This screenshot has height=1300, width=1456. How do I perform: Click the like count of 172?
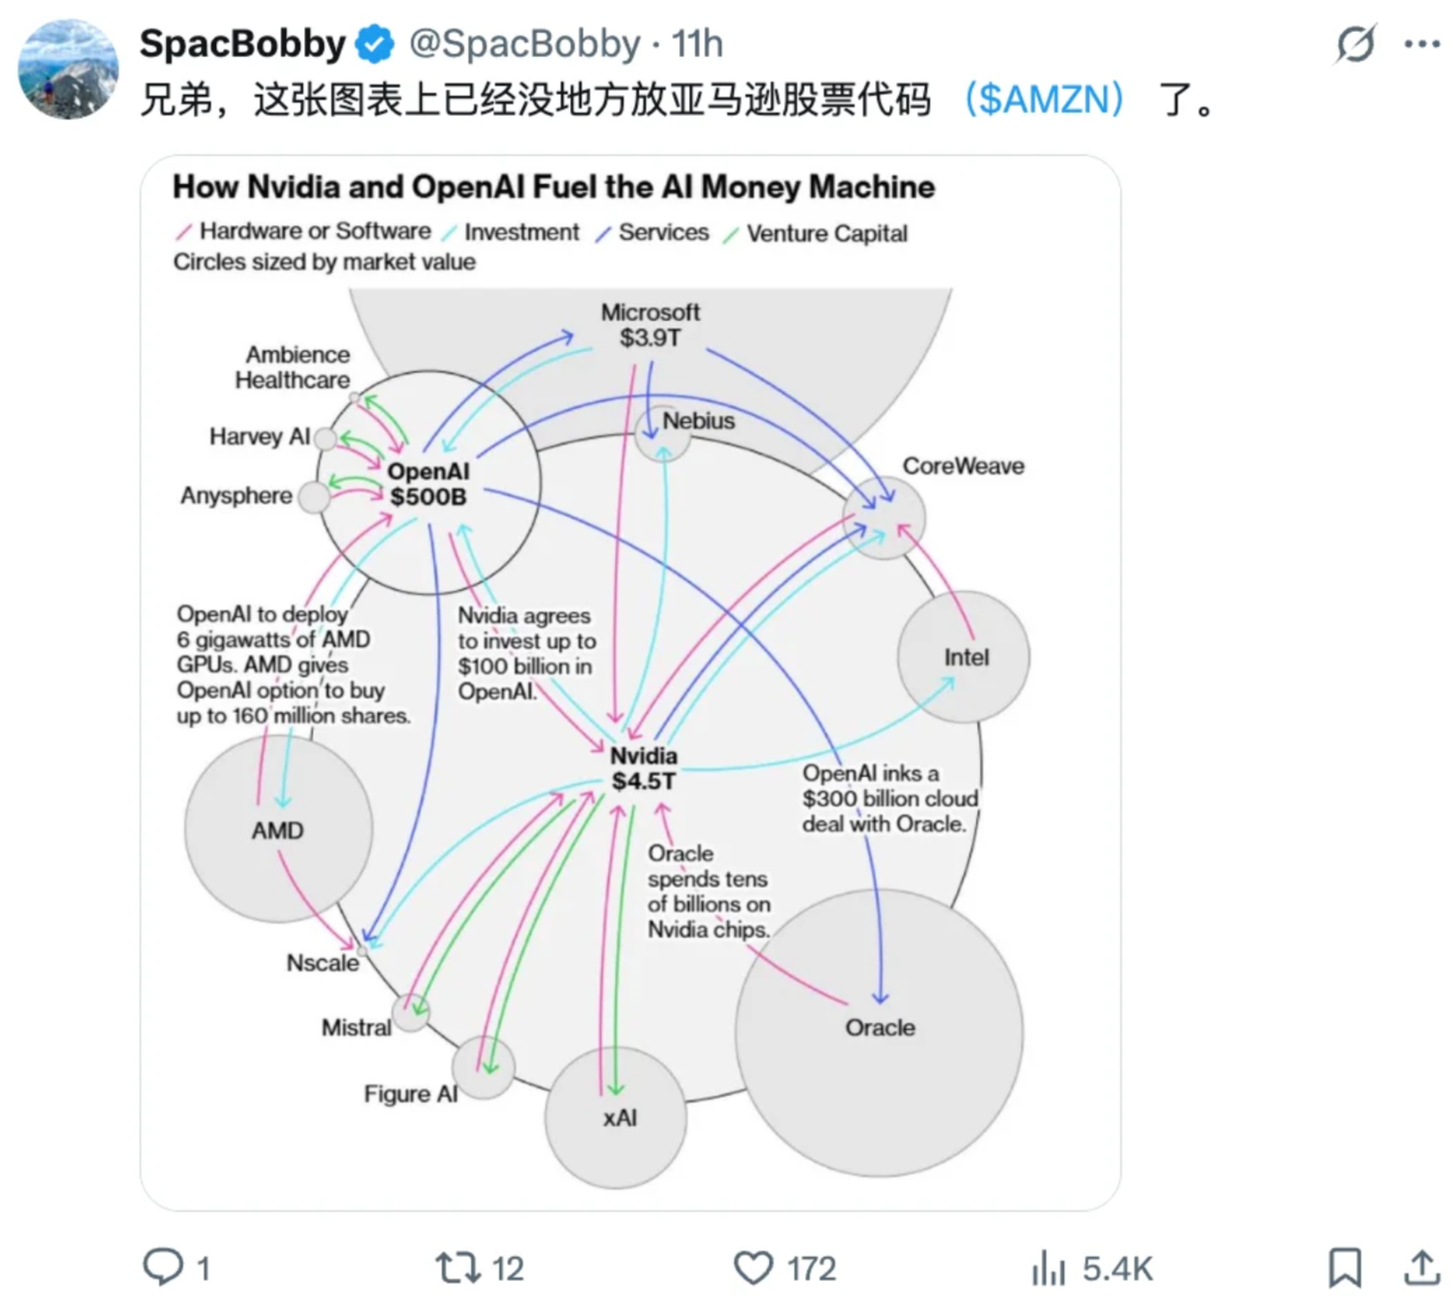[x=810, y=1269]
